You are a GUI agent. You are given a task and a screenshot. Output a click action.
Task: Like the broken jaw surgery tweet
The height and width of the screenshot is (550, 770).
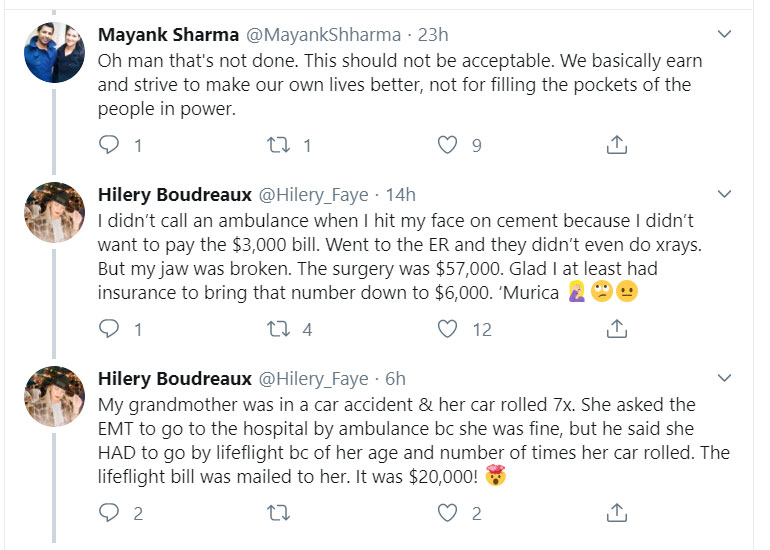449,329
